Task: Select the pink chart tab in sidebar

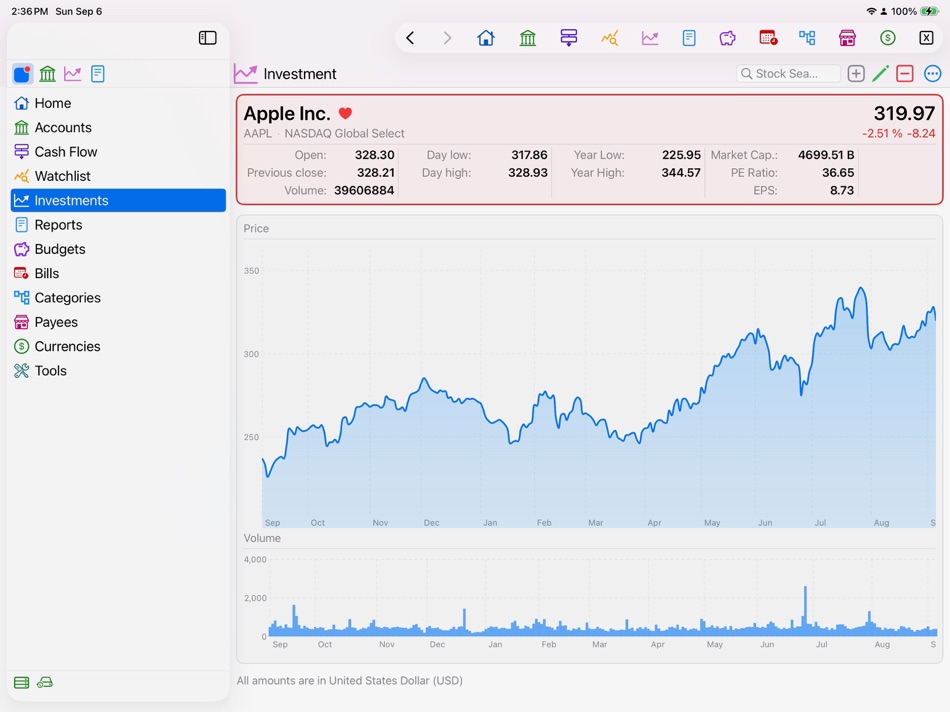Action: click(73, 74)
